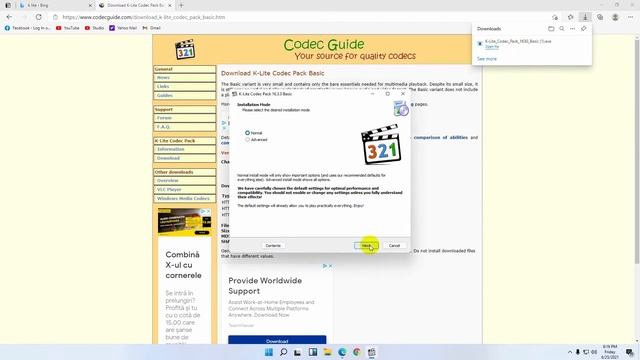
Task: Open the Yahoo Mail bookmark
Action: pyautogui.click(x=123, y=28)
